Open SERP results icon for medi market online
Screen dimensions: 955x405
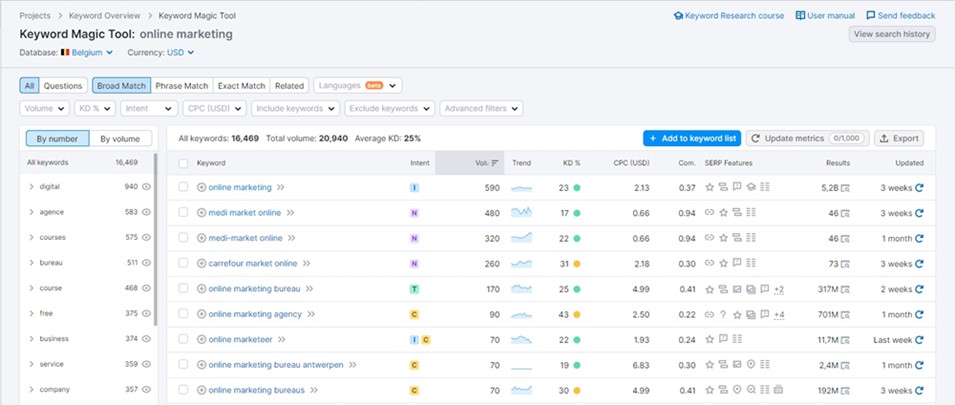pyautogui.click(x=845, y=213)
